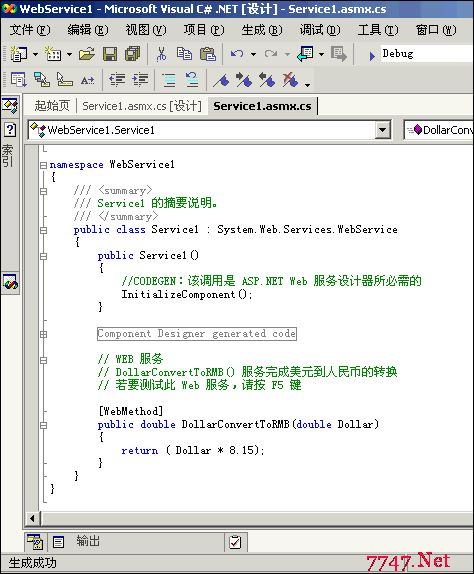This screenshot has height=574, width=474.
Task: Open the 文件(F) menu
Action: click(30, 30)
